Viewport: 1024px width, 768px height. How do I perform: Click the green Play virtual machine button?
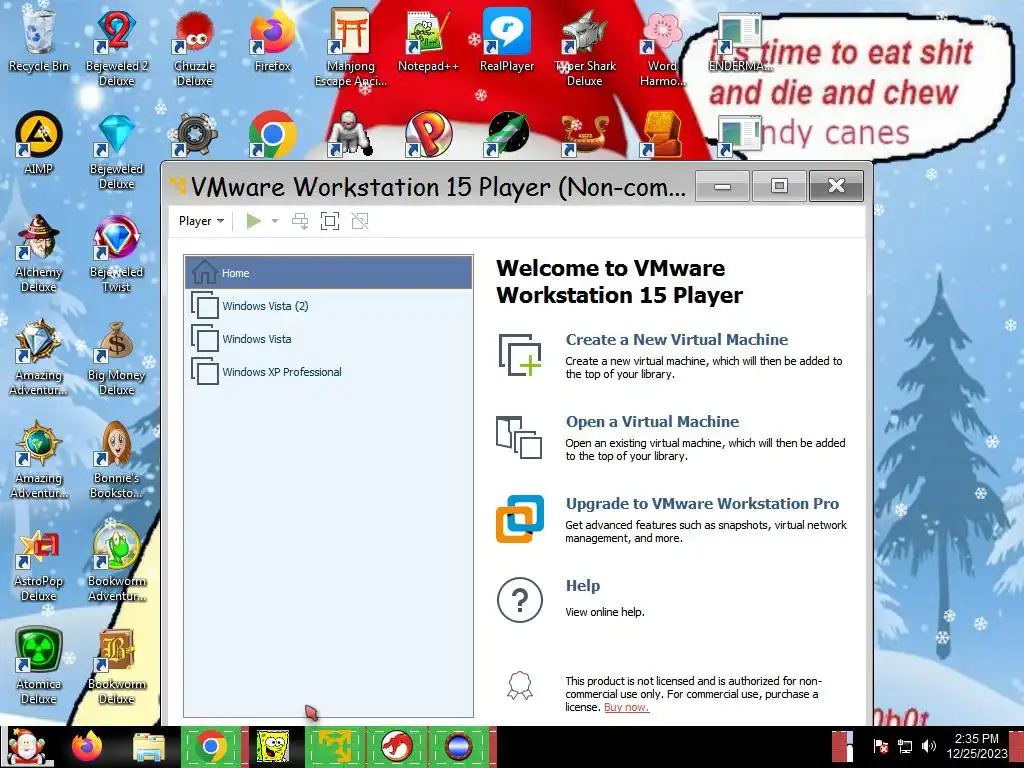coord(253,221)
